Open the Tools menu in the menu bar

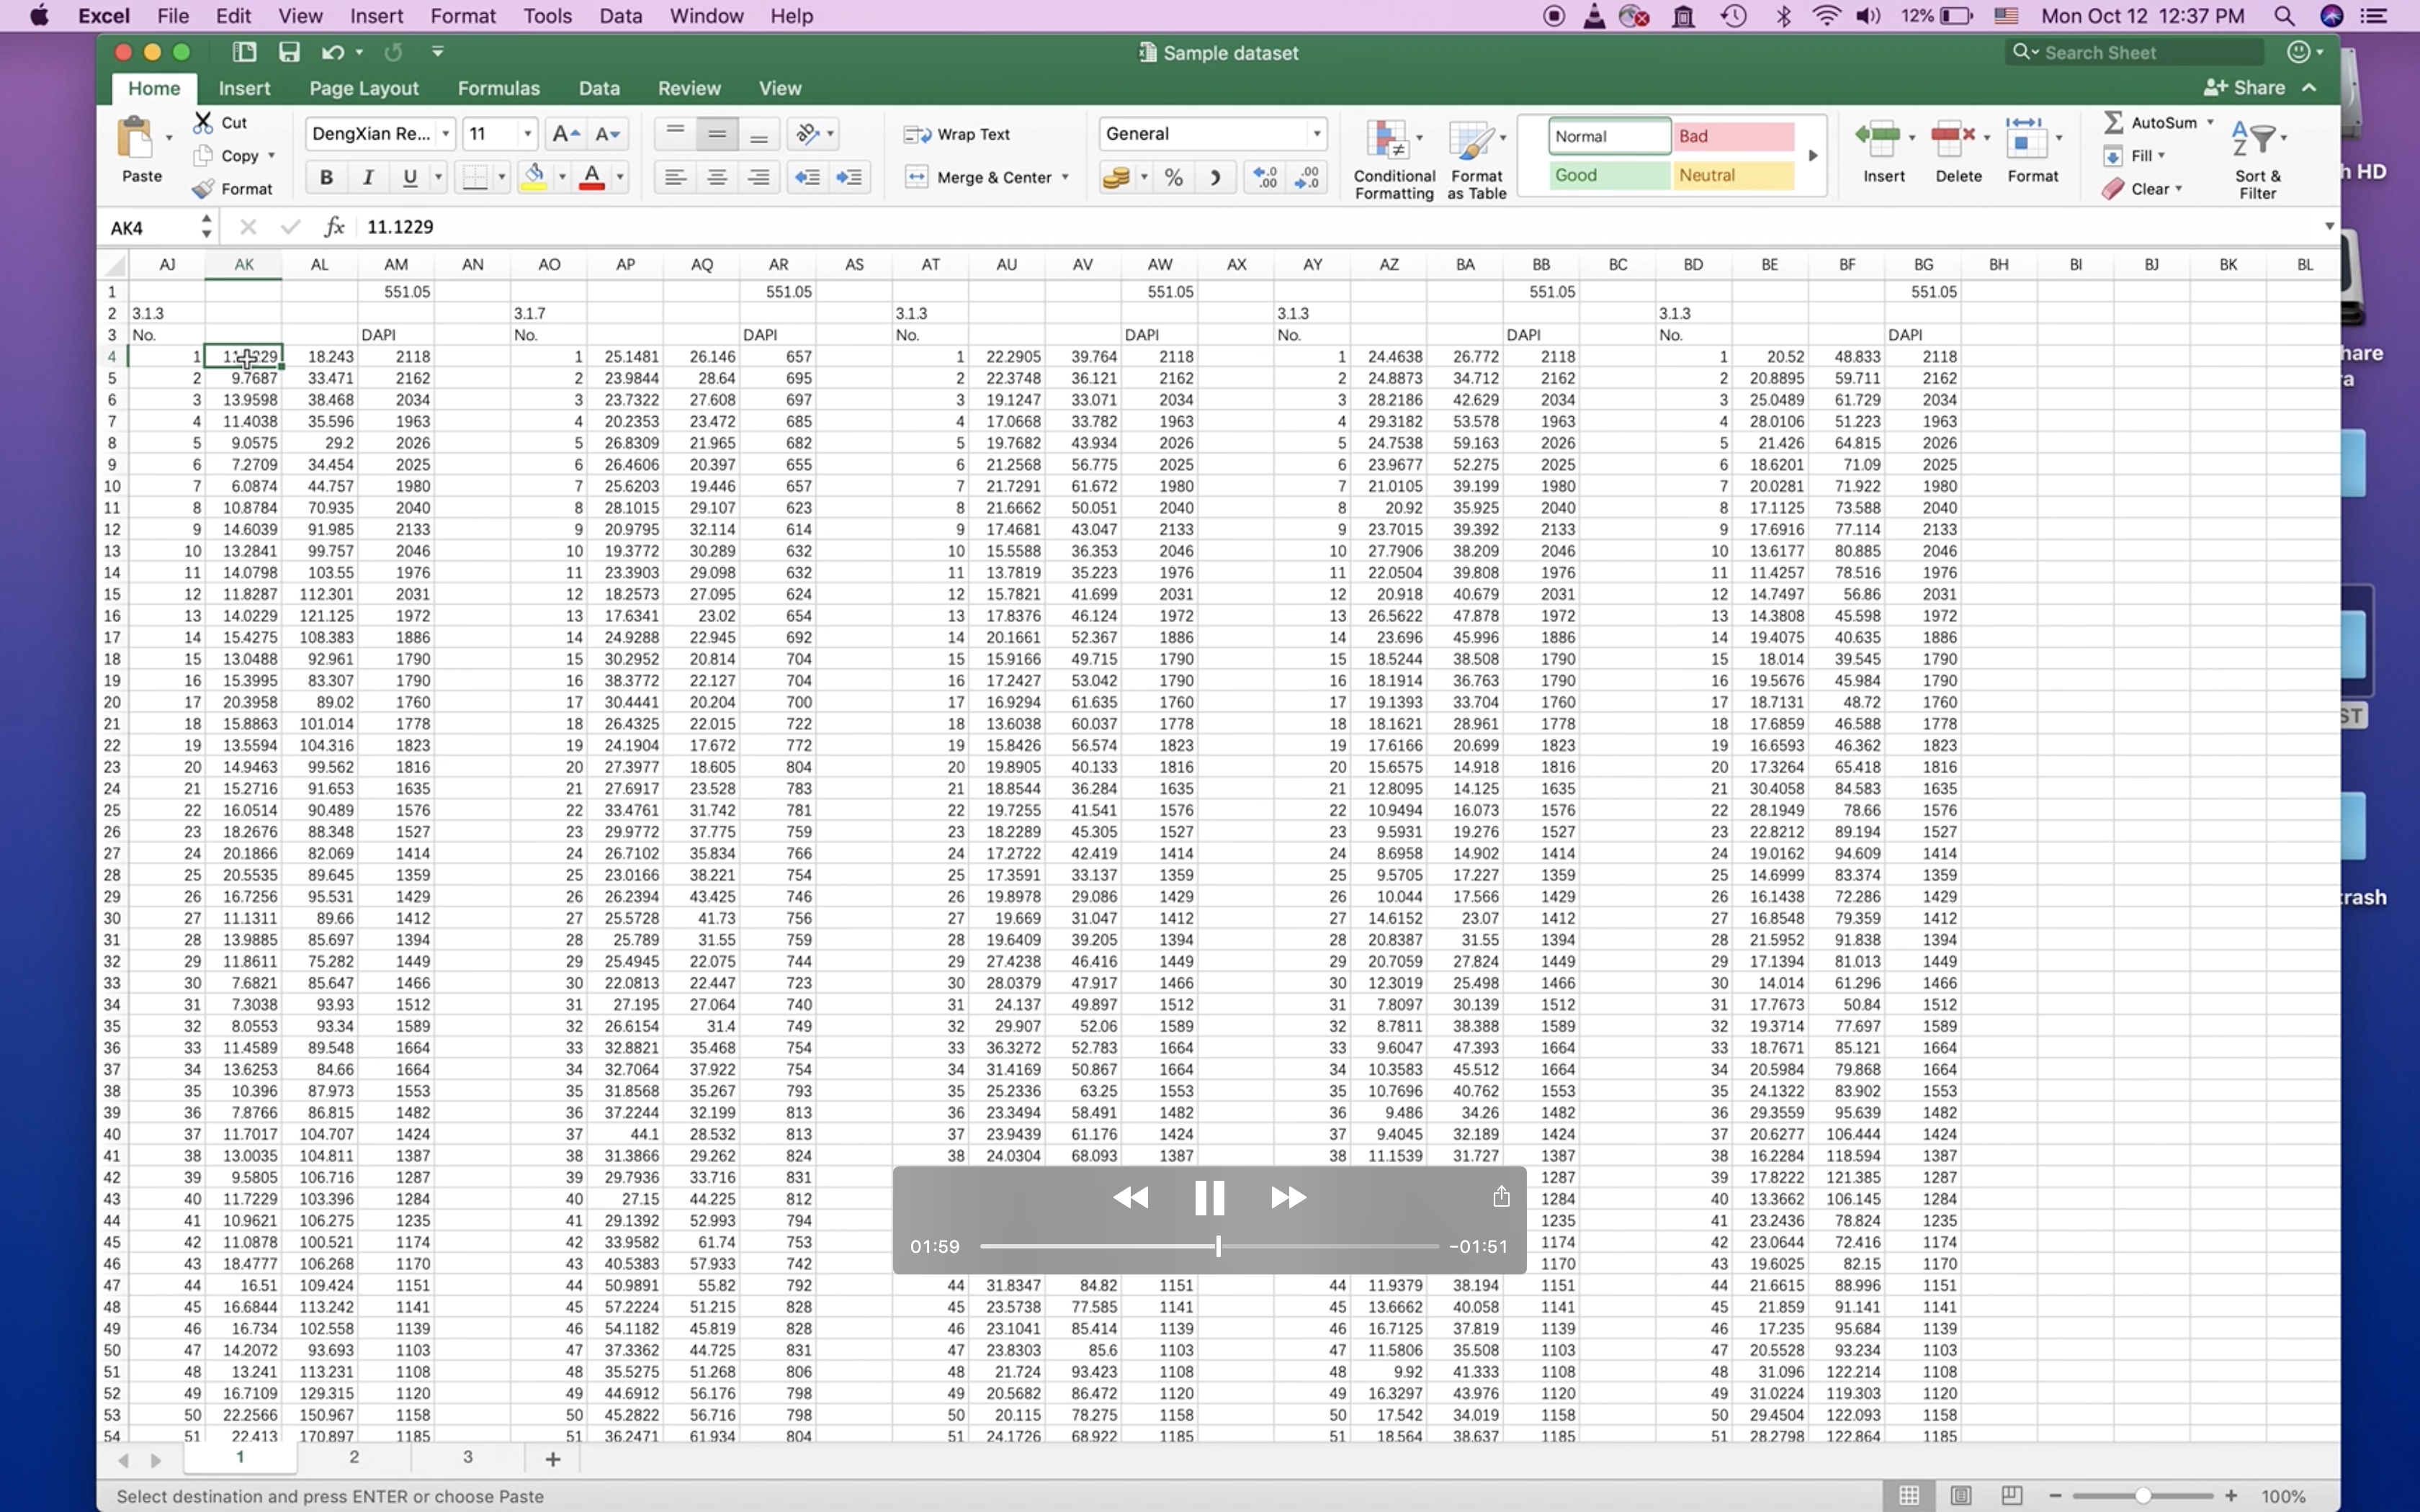(547, 16)
